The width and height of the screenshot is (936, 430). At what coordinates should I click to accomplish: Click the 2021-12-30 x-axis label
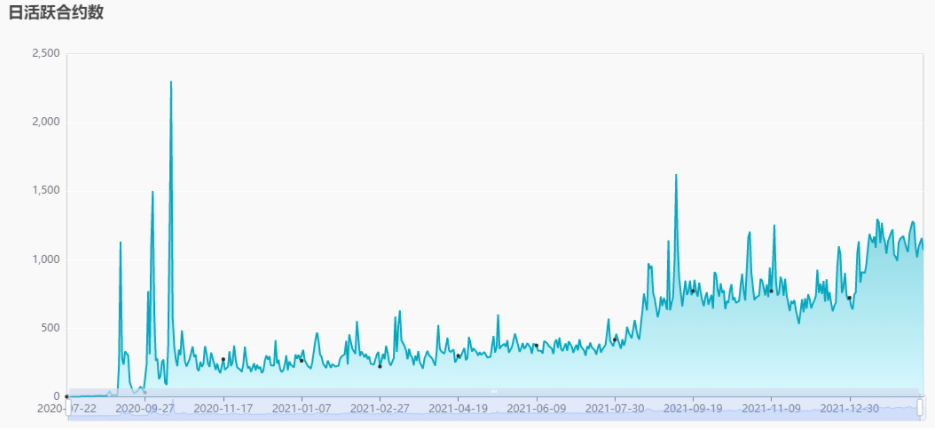point(849,408)
